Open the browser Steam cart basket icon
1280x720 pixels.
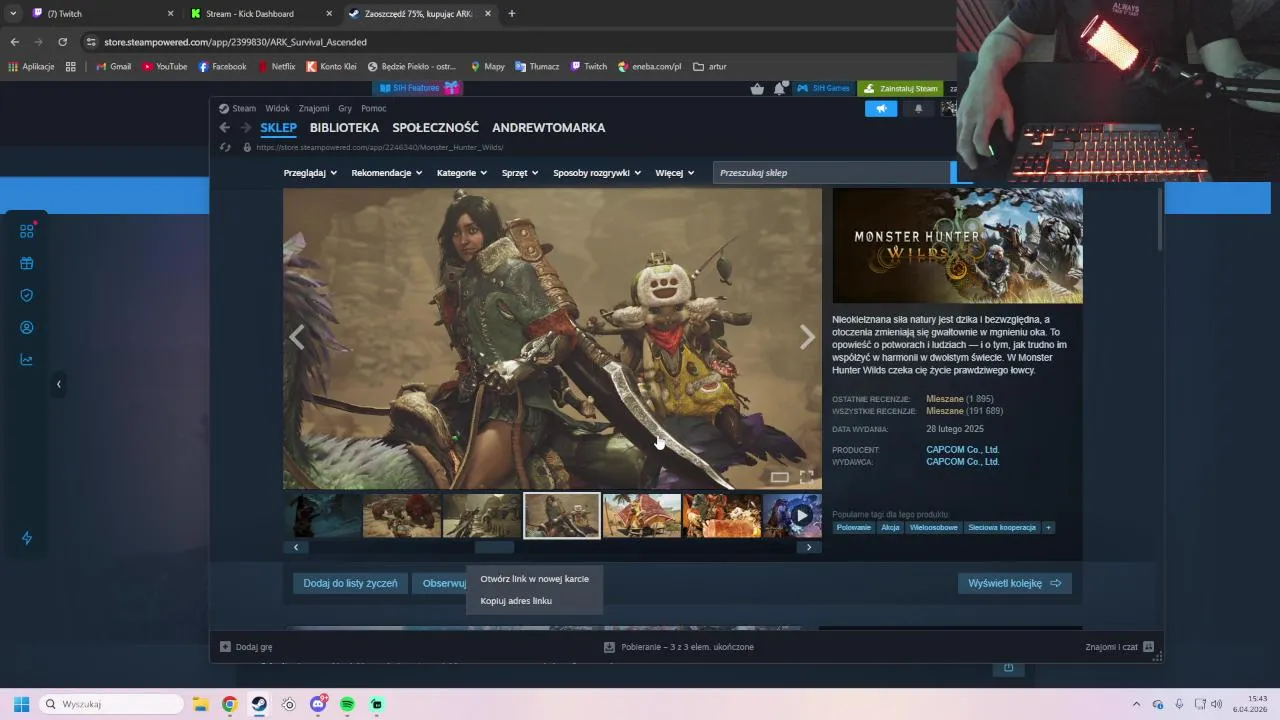point(757,88)
